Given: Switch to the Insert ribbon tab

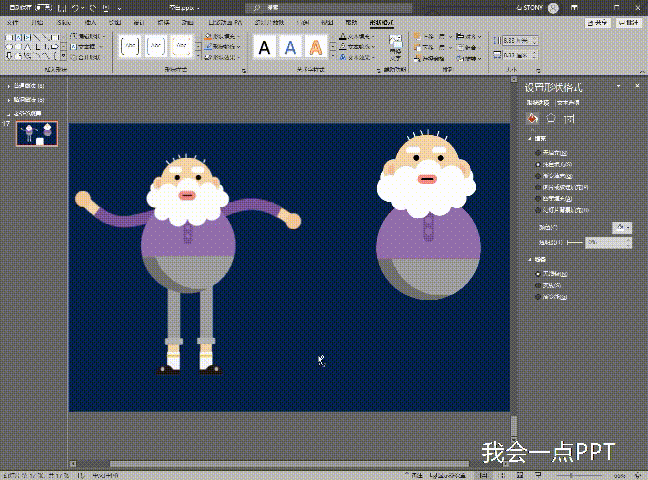Looking at the screenshot, I should 90,22.
